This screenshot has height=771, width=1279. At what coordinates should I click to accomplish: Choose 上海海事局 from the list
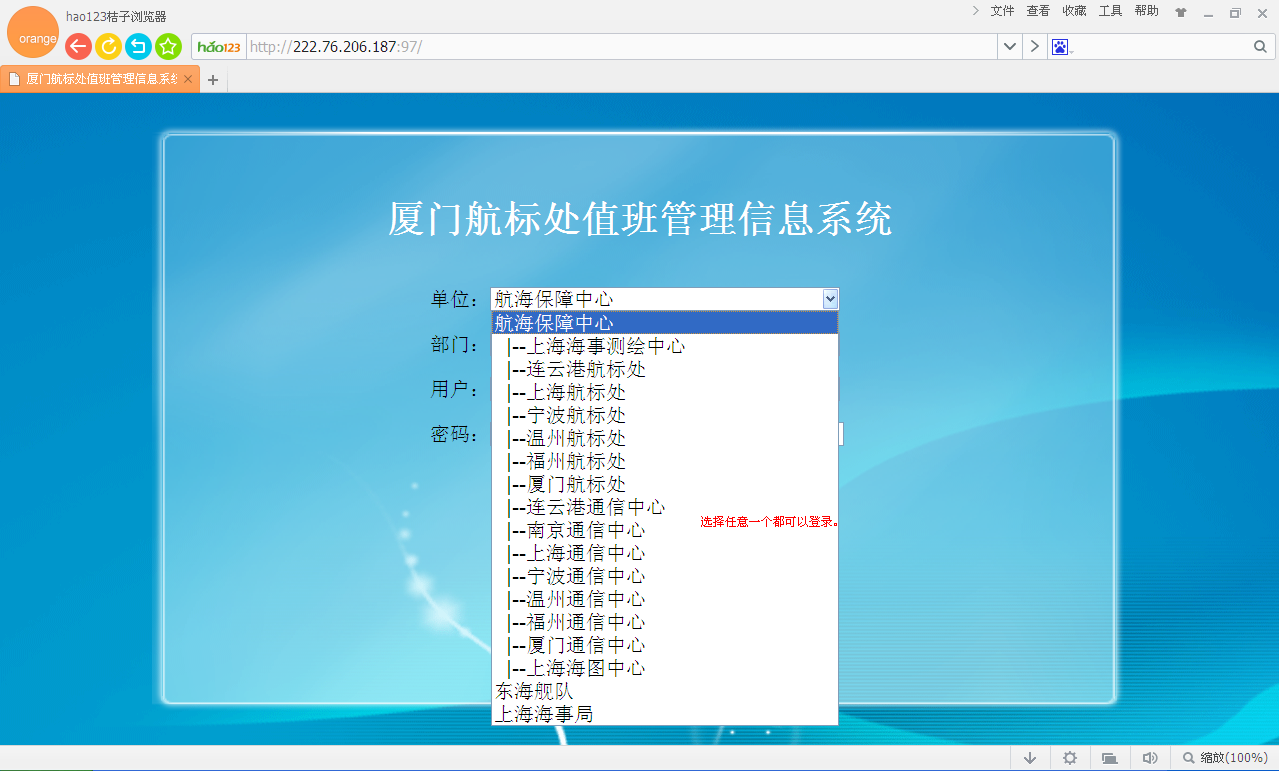[x=664, y=714]
